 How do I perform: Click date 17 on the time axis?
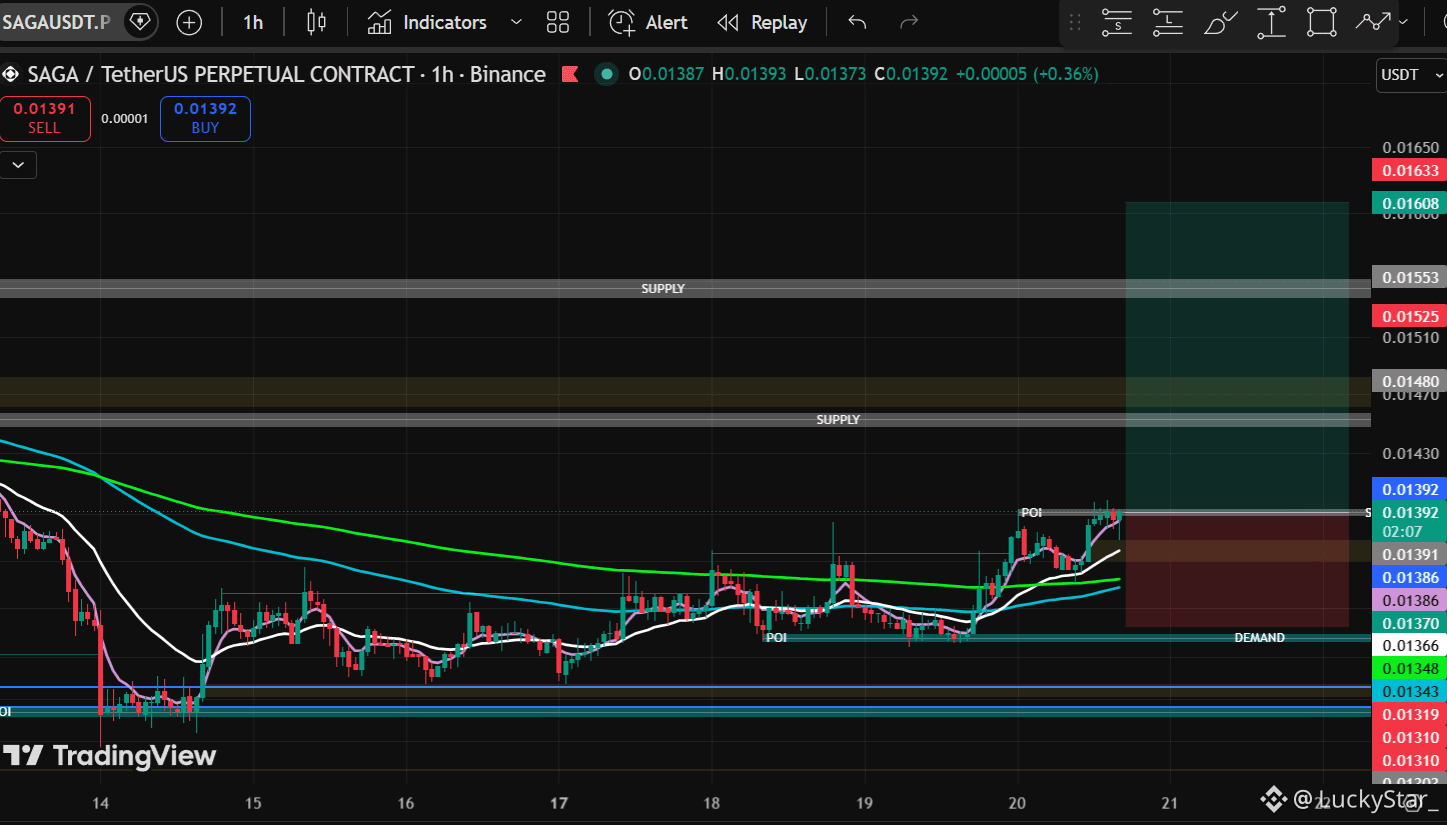point(559,803)
